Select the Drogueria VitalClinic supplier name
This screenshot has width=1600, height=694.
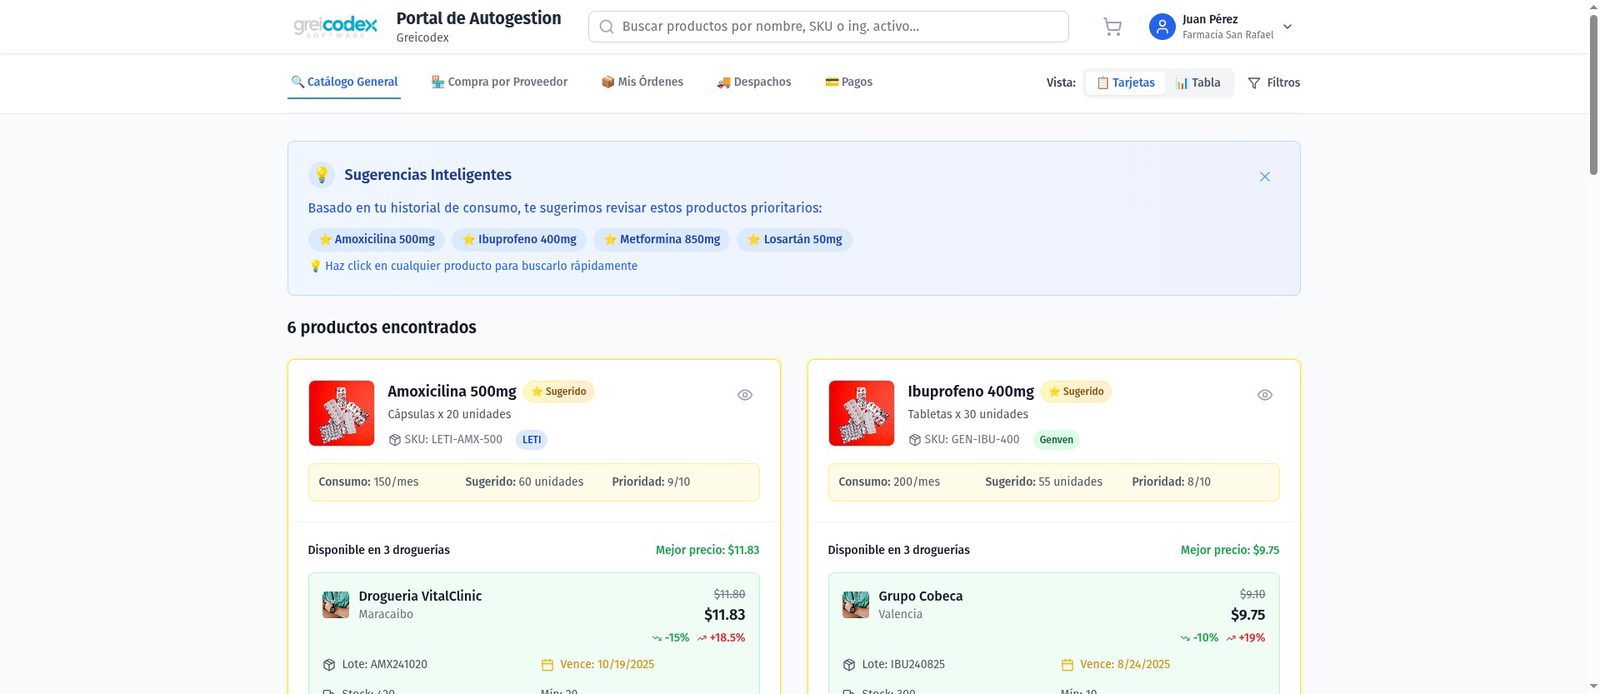click(x=420, y=596)
